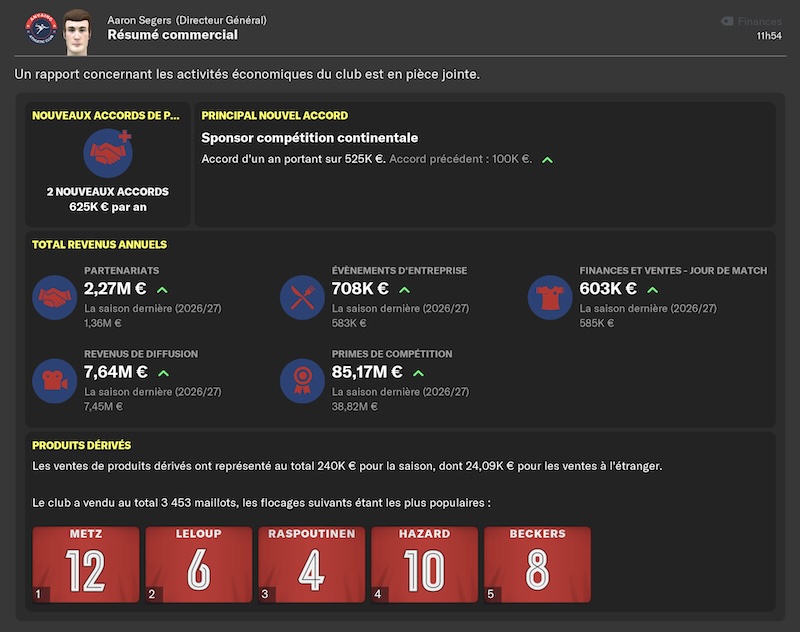
Task: Click Aaron Segers' portrait photo
Action: pyautogui.click(x=77, y=32)
